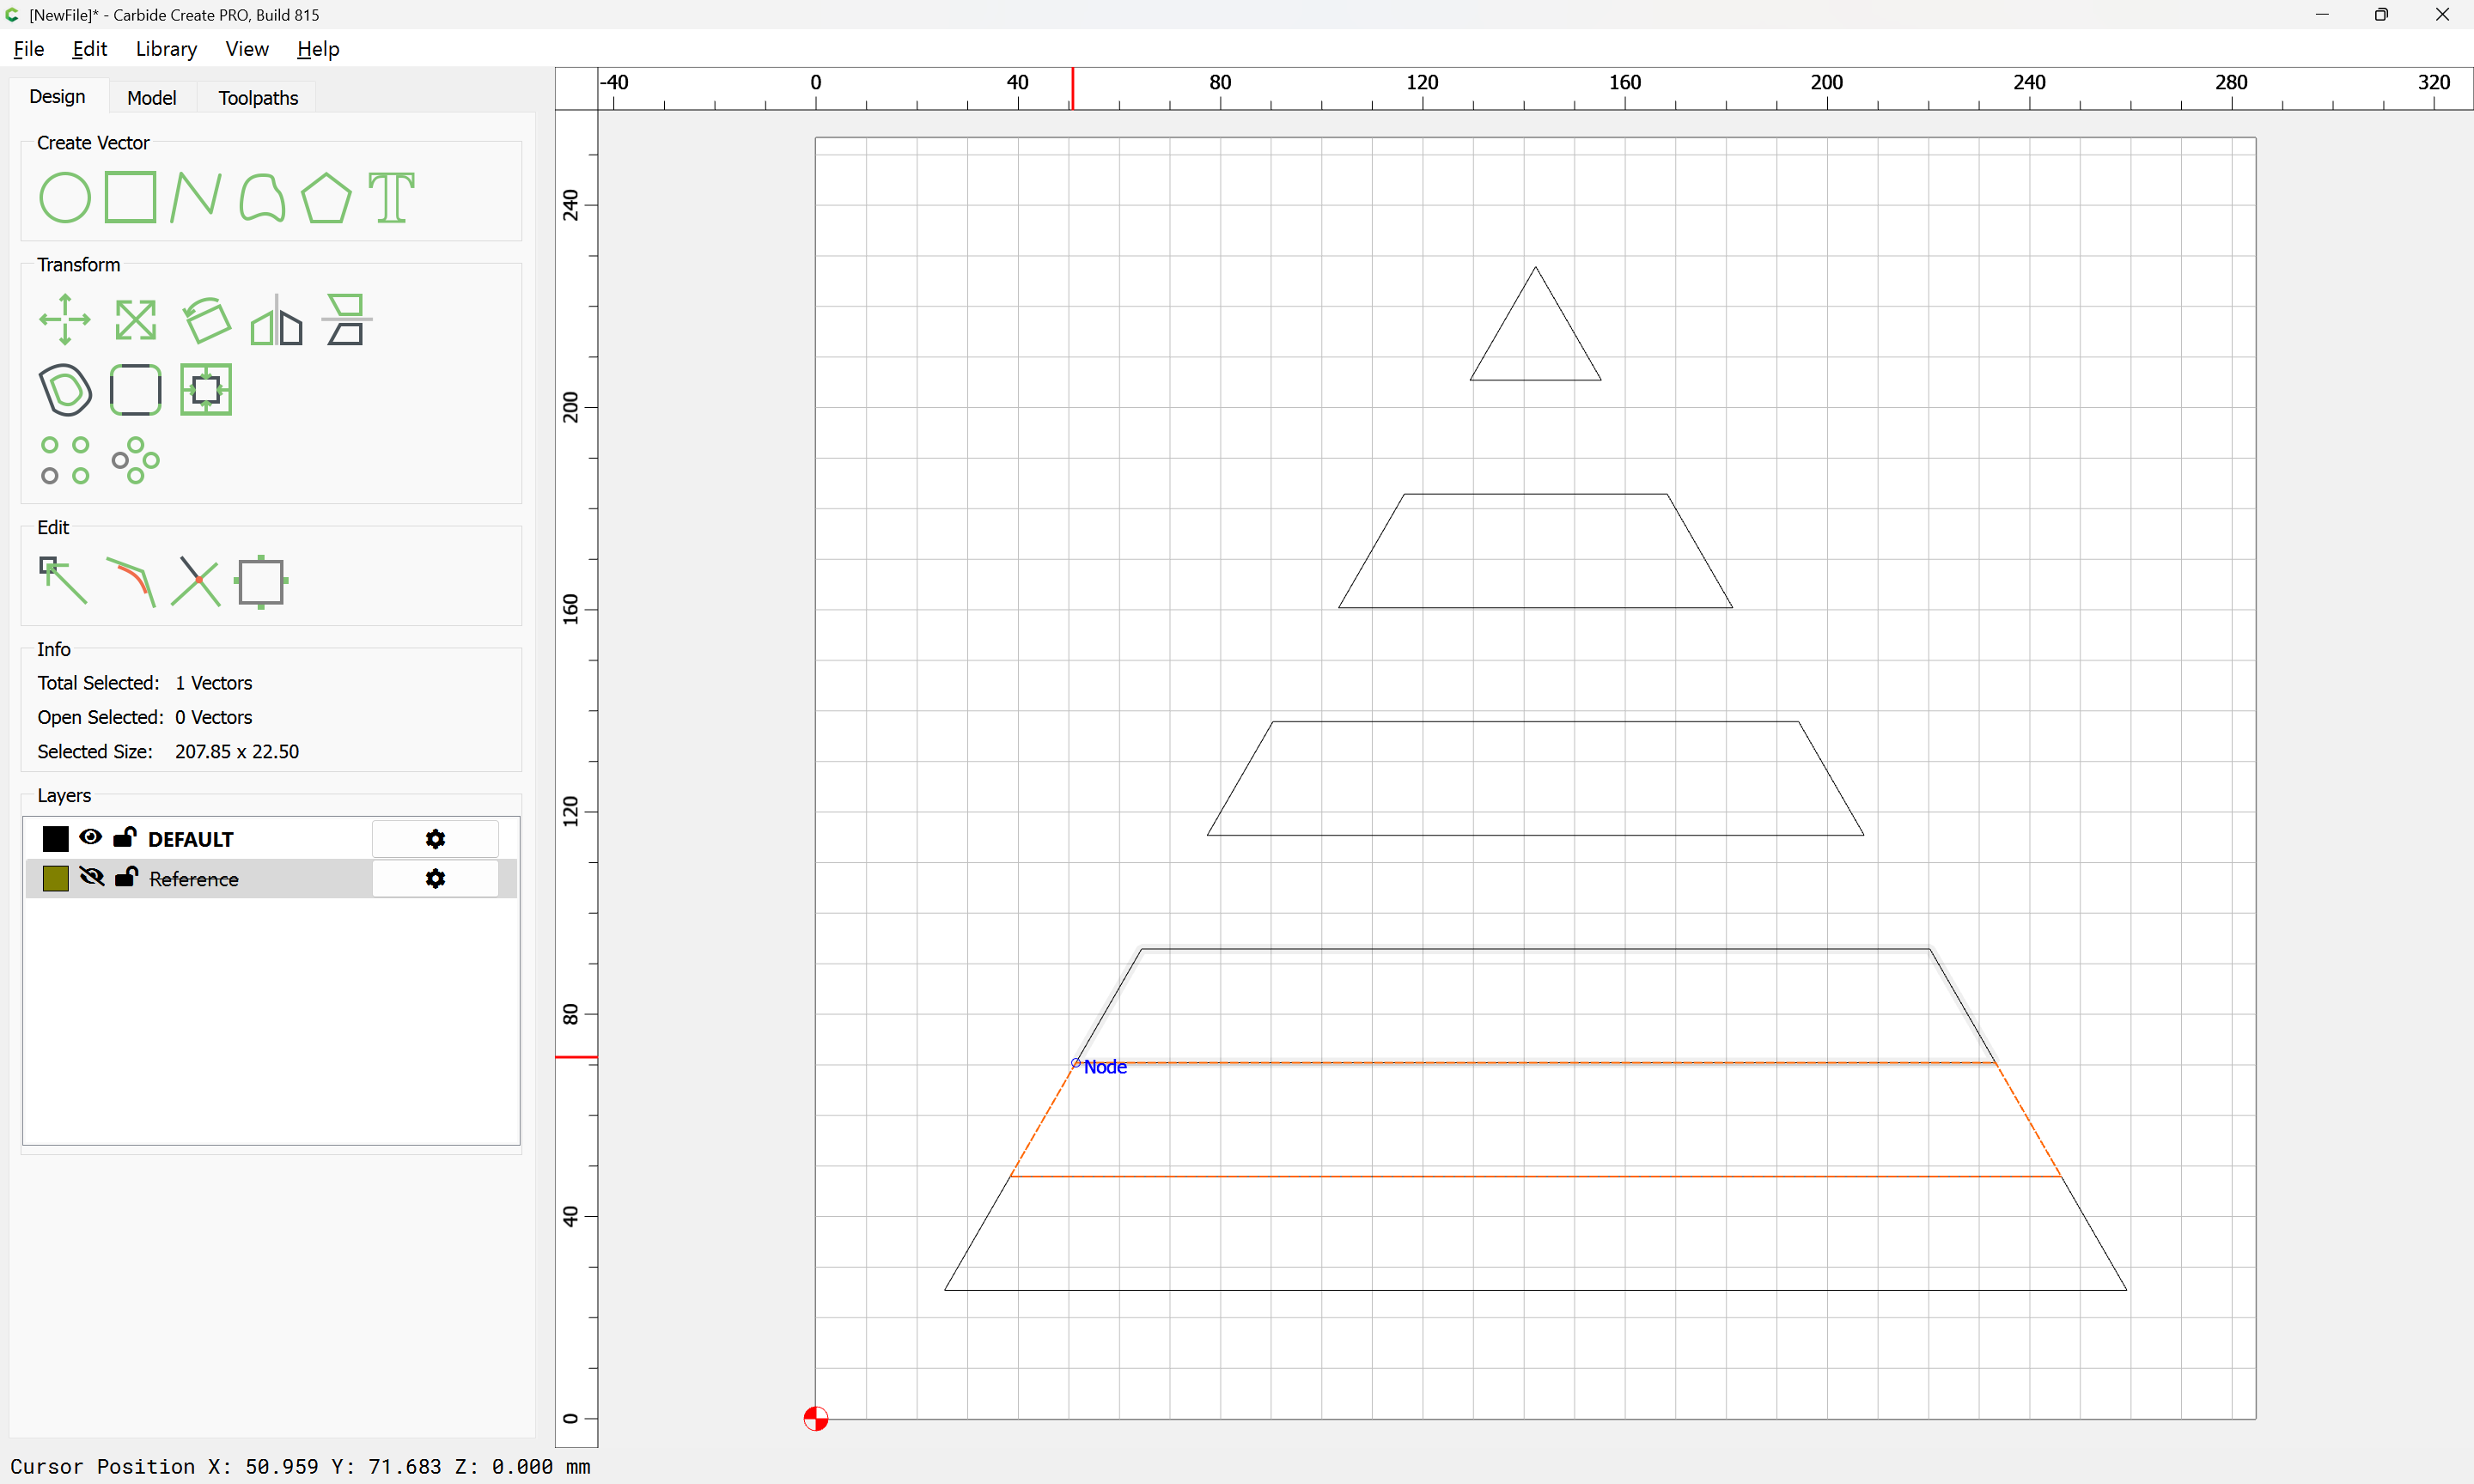Switch to the Model tab

[151, 97]
